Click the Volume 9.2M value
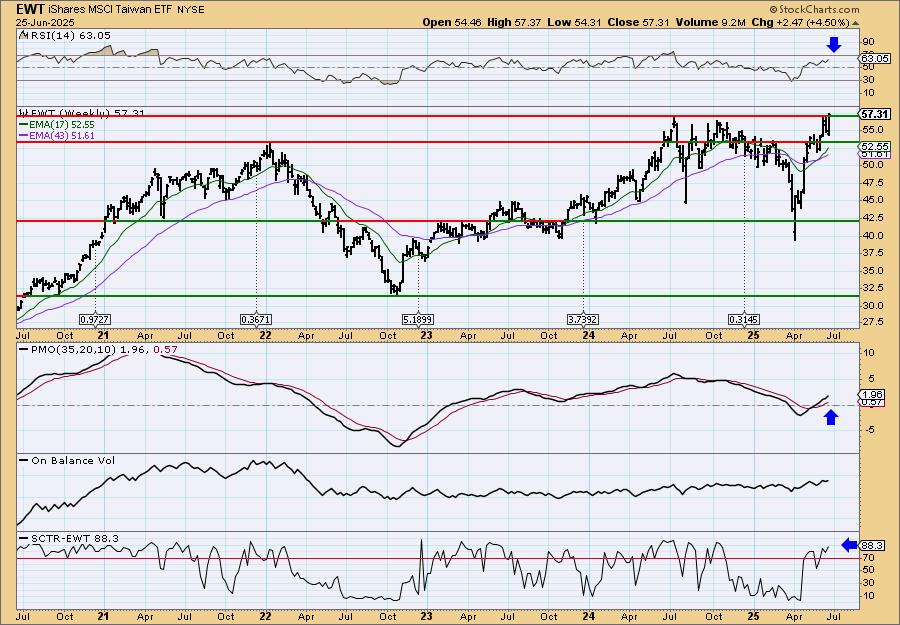Viewport: 900px width, 625px height. [x=711, y=22]
